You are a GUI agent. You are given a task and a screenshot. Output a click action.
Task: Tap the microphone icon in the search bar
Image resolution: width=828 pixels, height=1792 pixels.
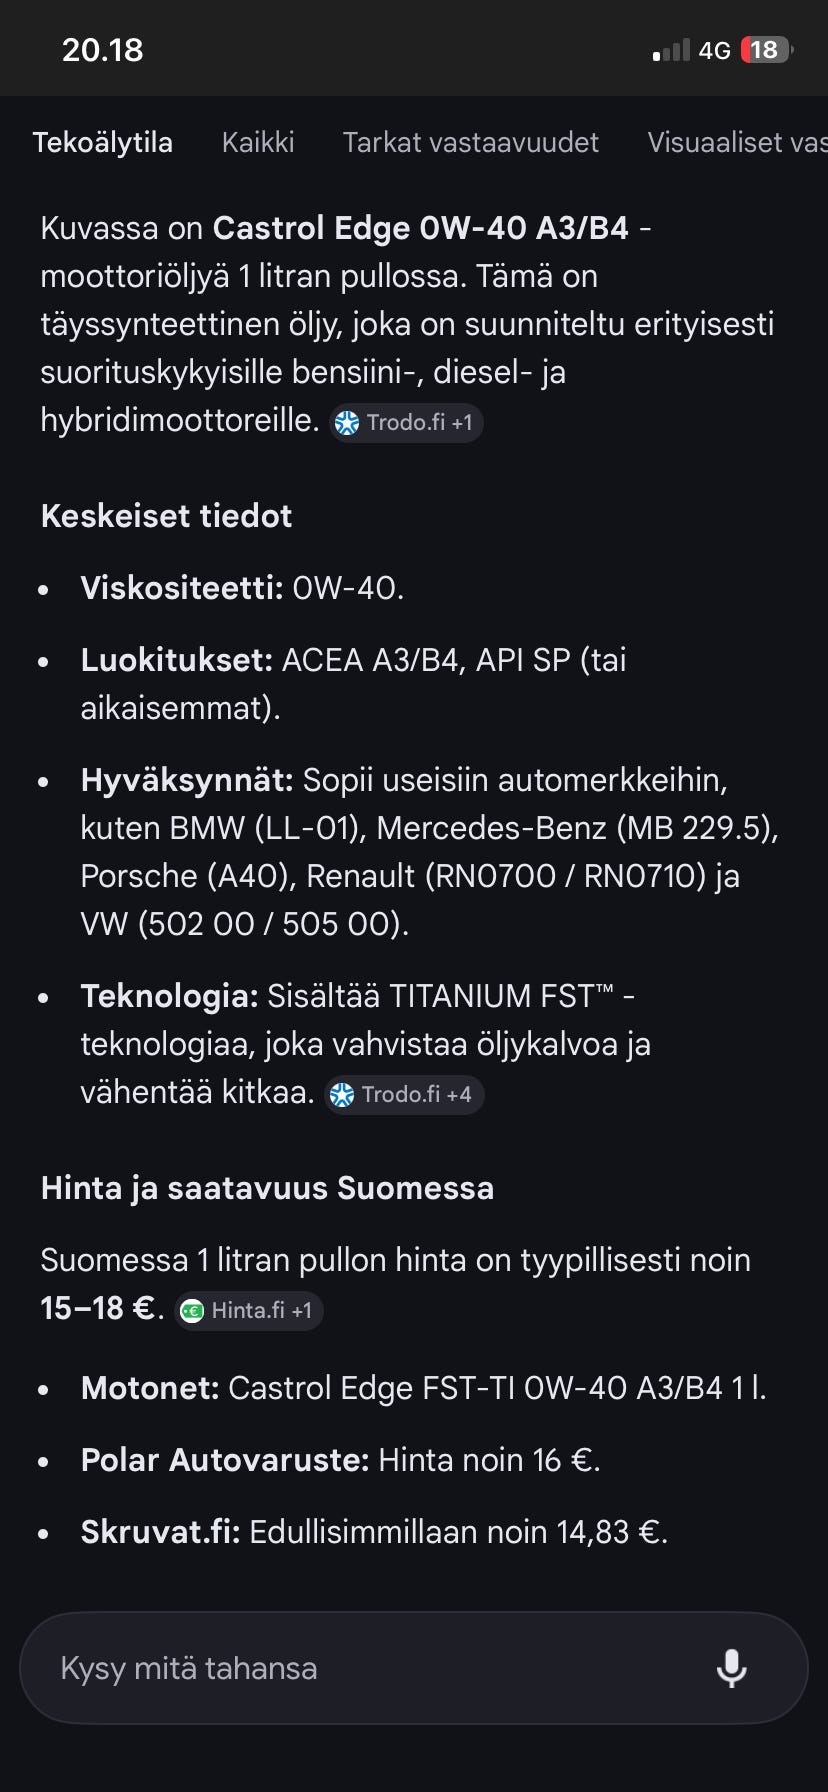click(x=732, y=1668)
